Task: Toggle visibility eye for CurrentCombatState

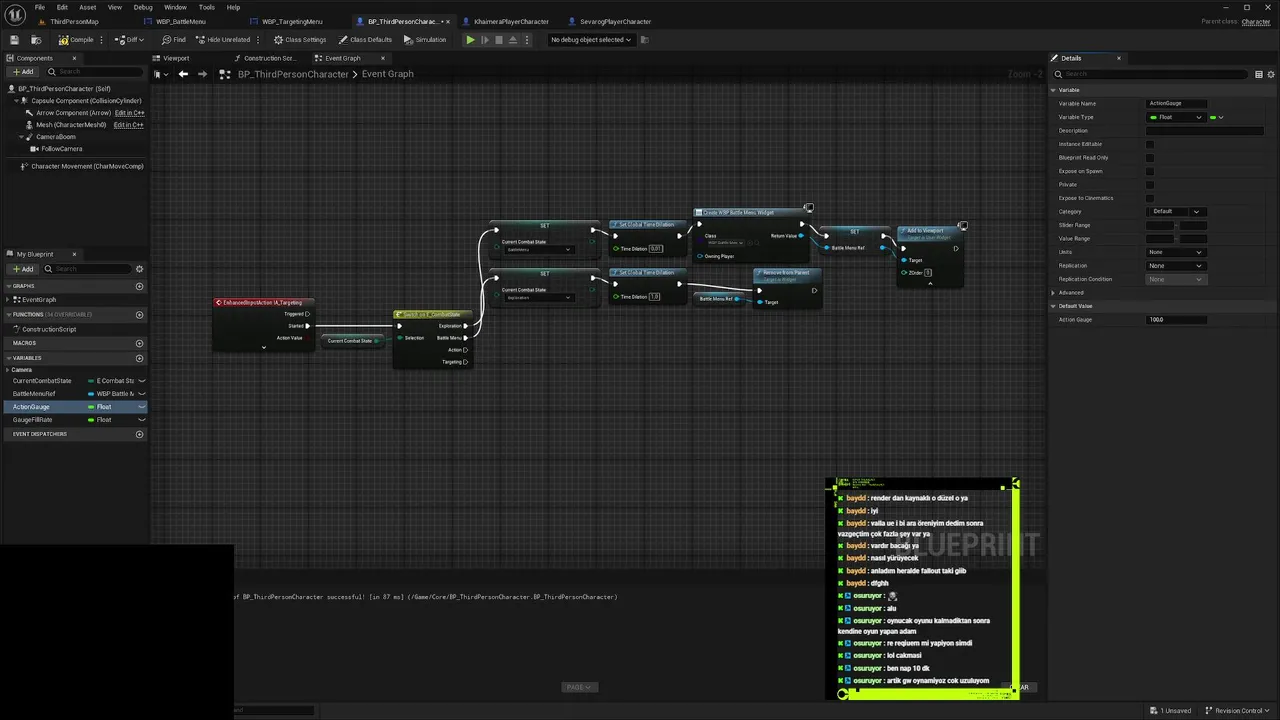Action: [141, 381]
